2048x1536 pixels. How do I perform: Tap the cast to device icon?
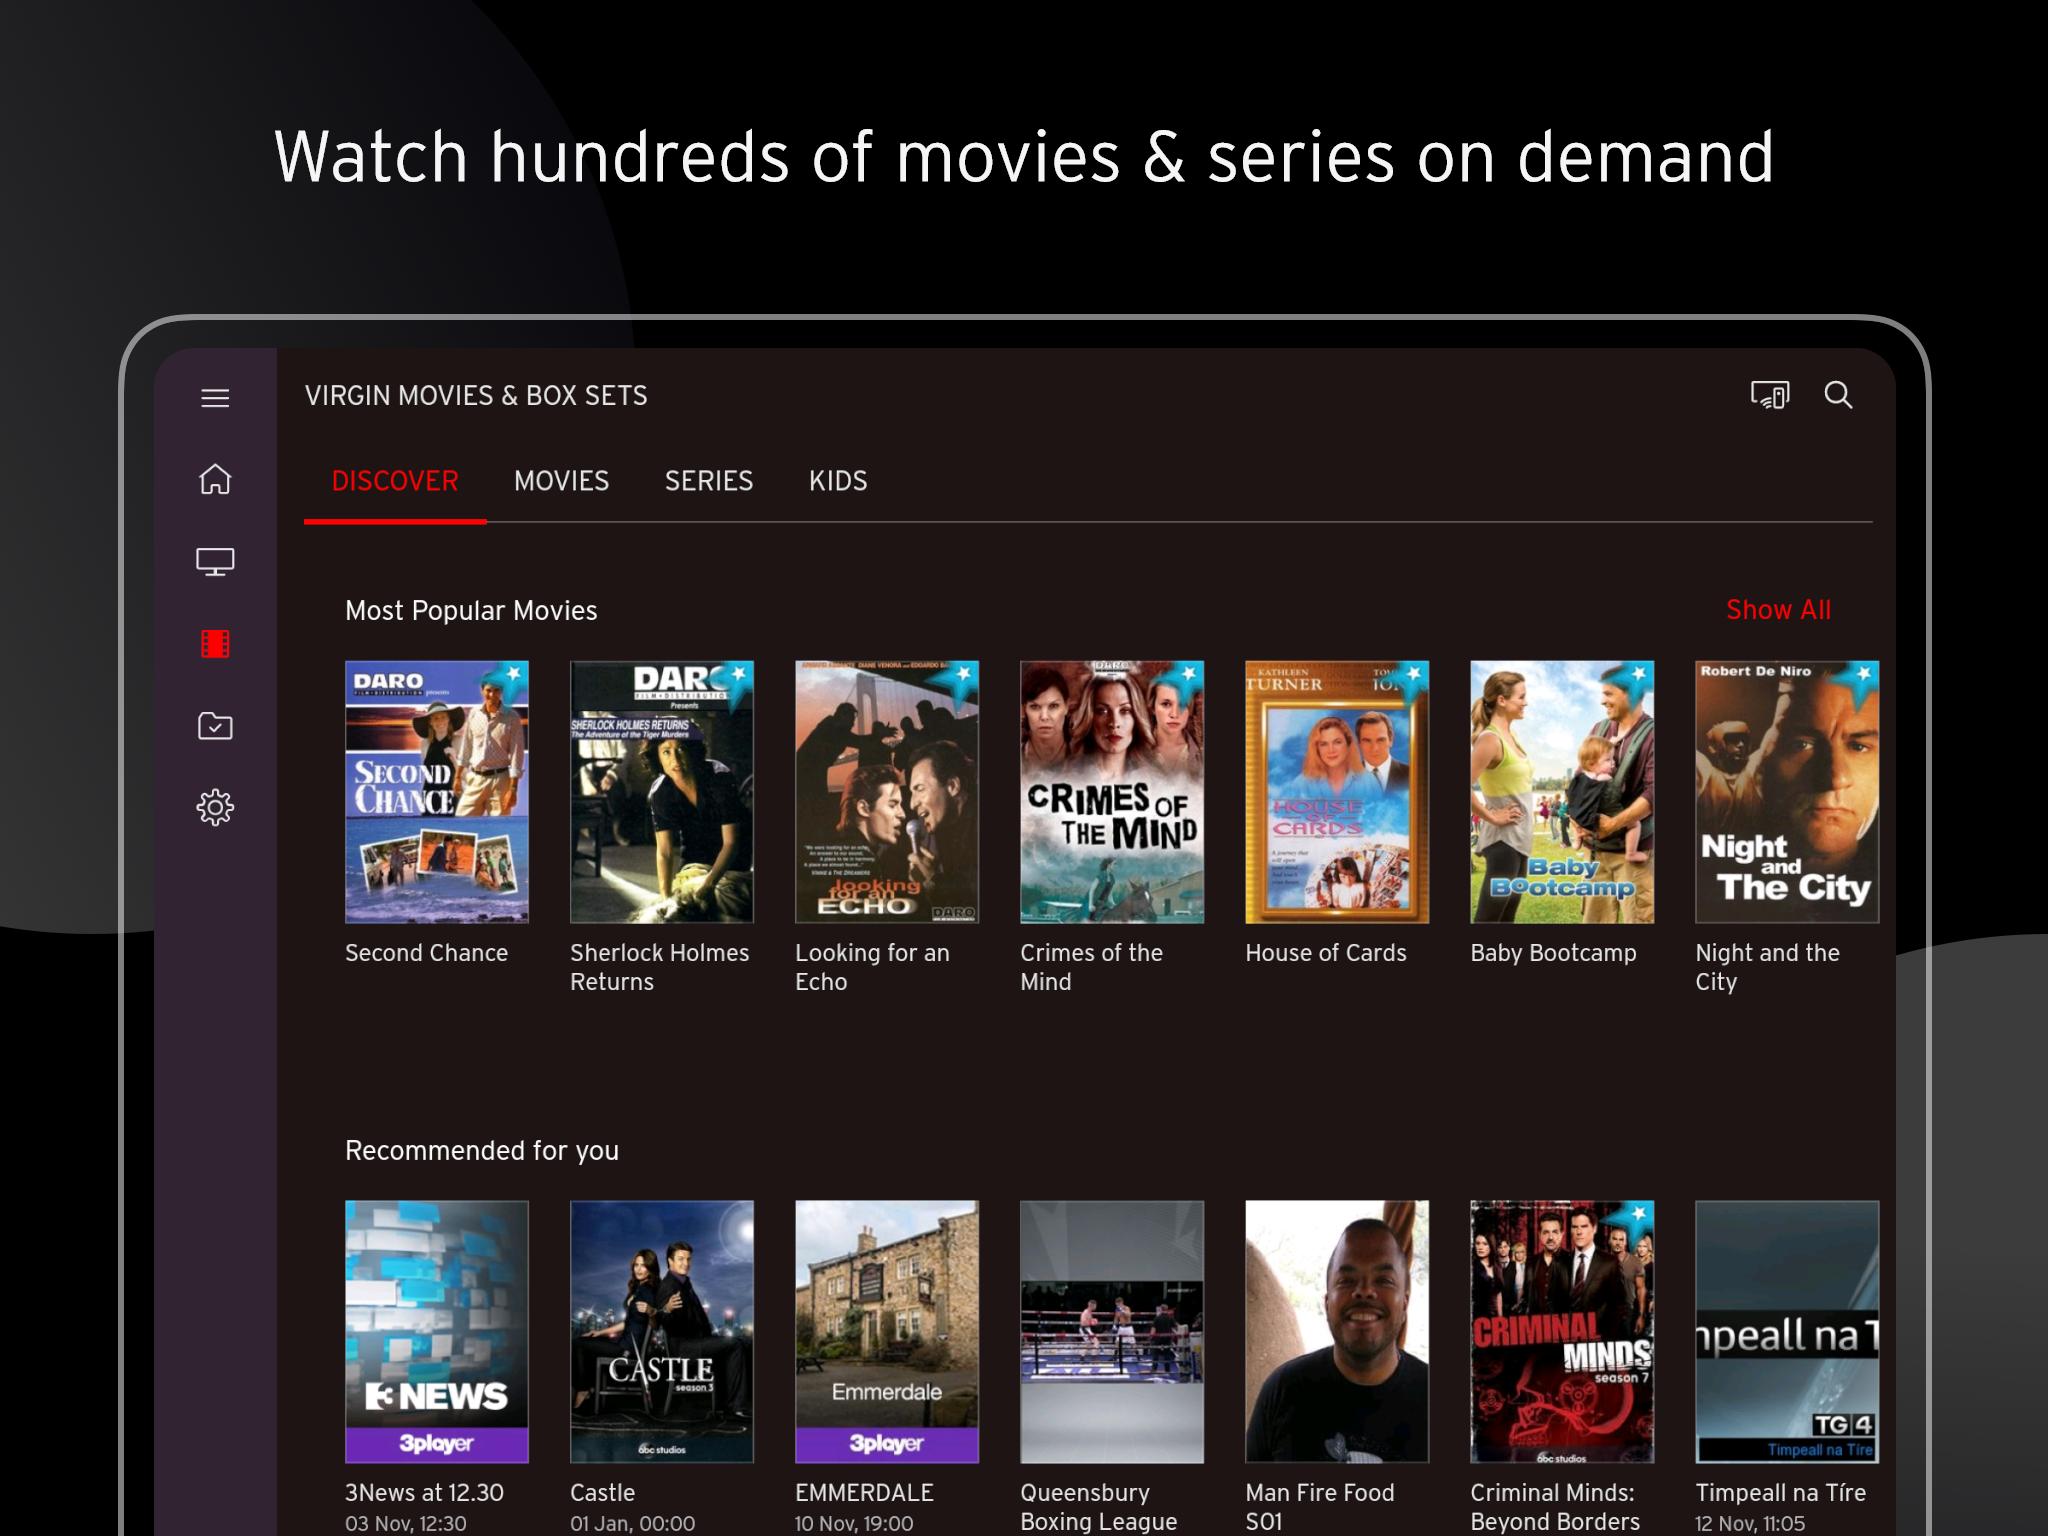[x=1769, y=396]
